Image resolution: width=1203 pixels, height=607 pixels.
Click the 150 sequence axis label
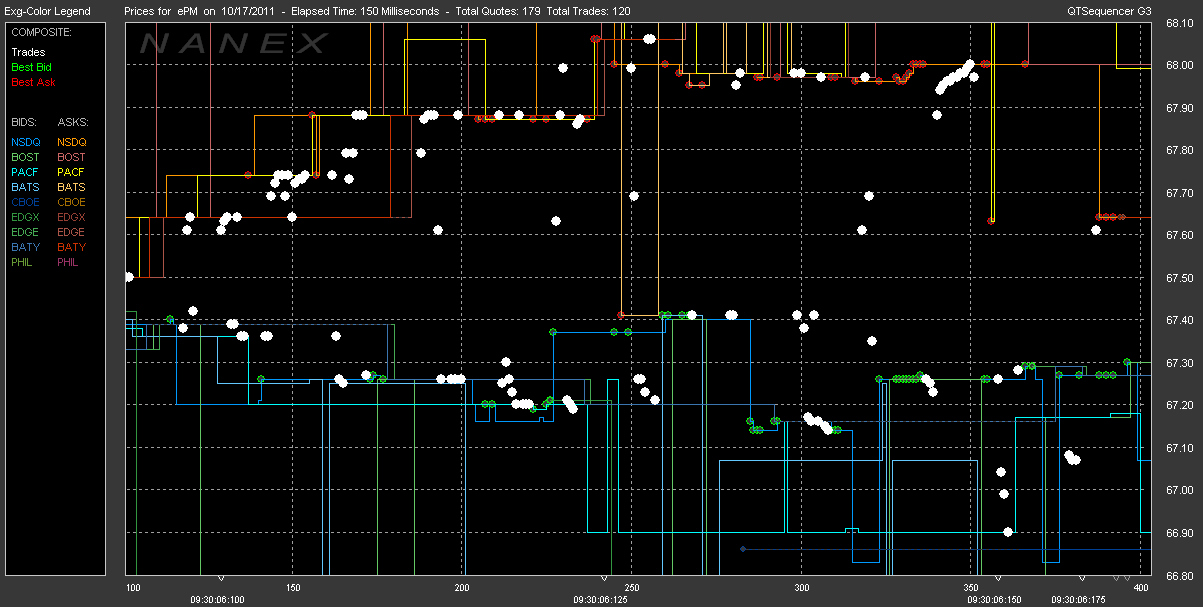click(x=293, y=587)
